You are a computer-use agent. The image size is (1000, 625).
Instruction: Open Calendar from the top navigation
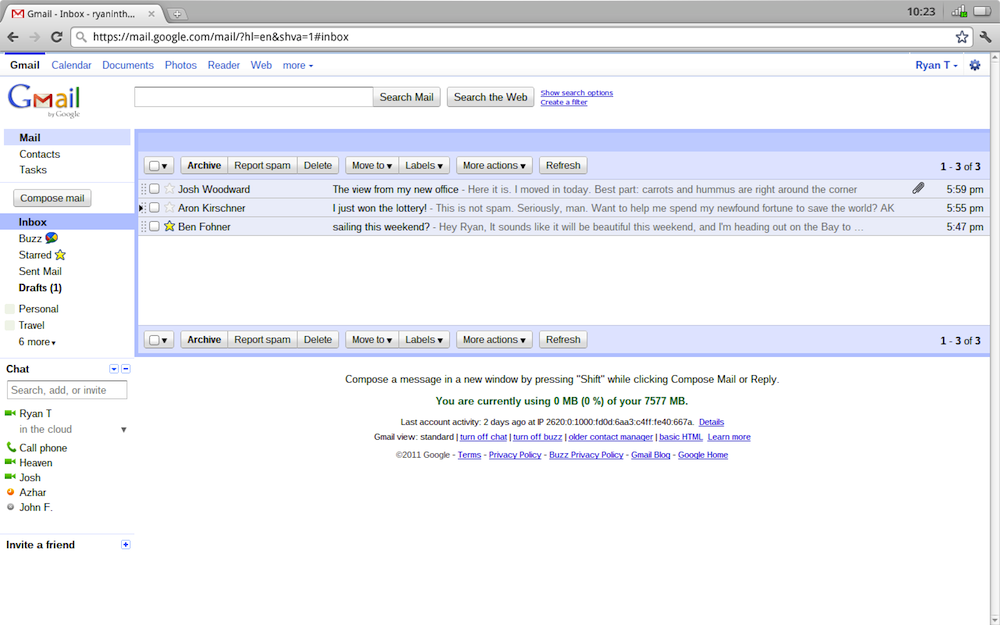pos(71,65)
